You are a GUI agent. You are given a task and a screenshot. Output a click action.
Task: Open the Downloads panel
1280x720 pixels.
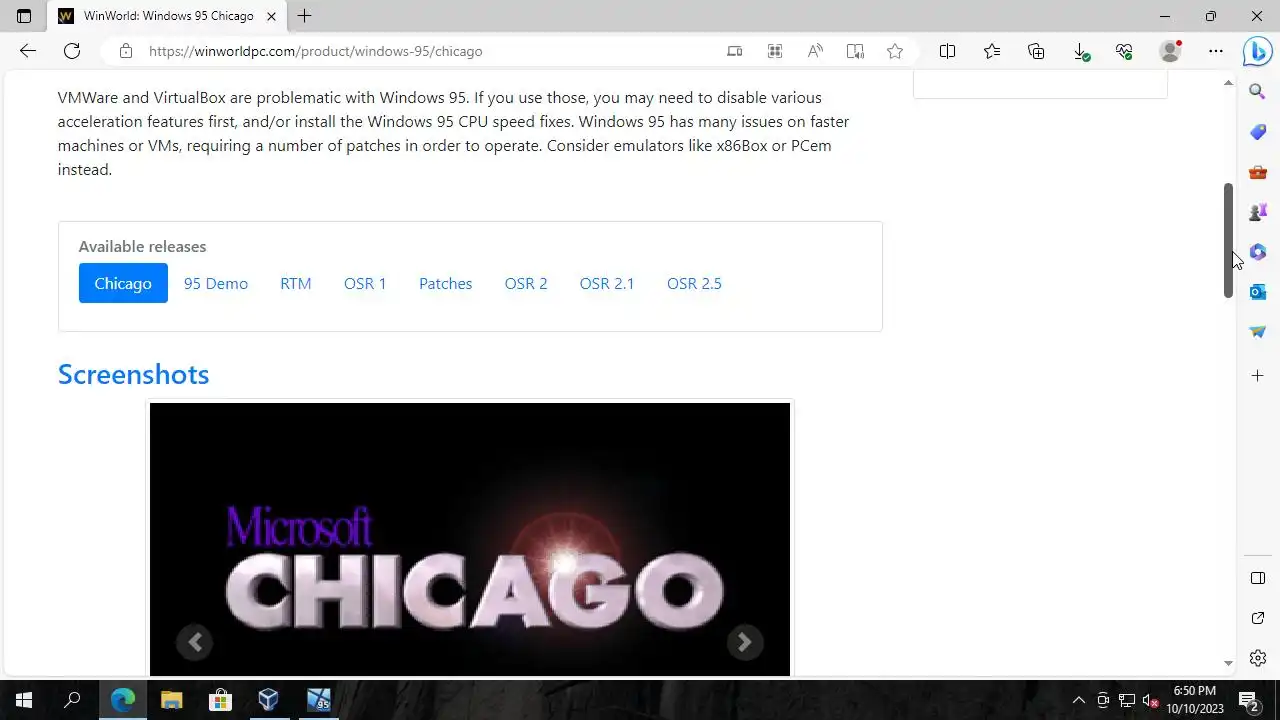(x=1081, y=51)
